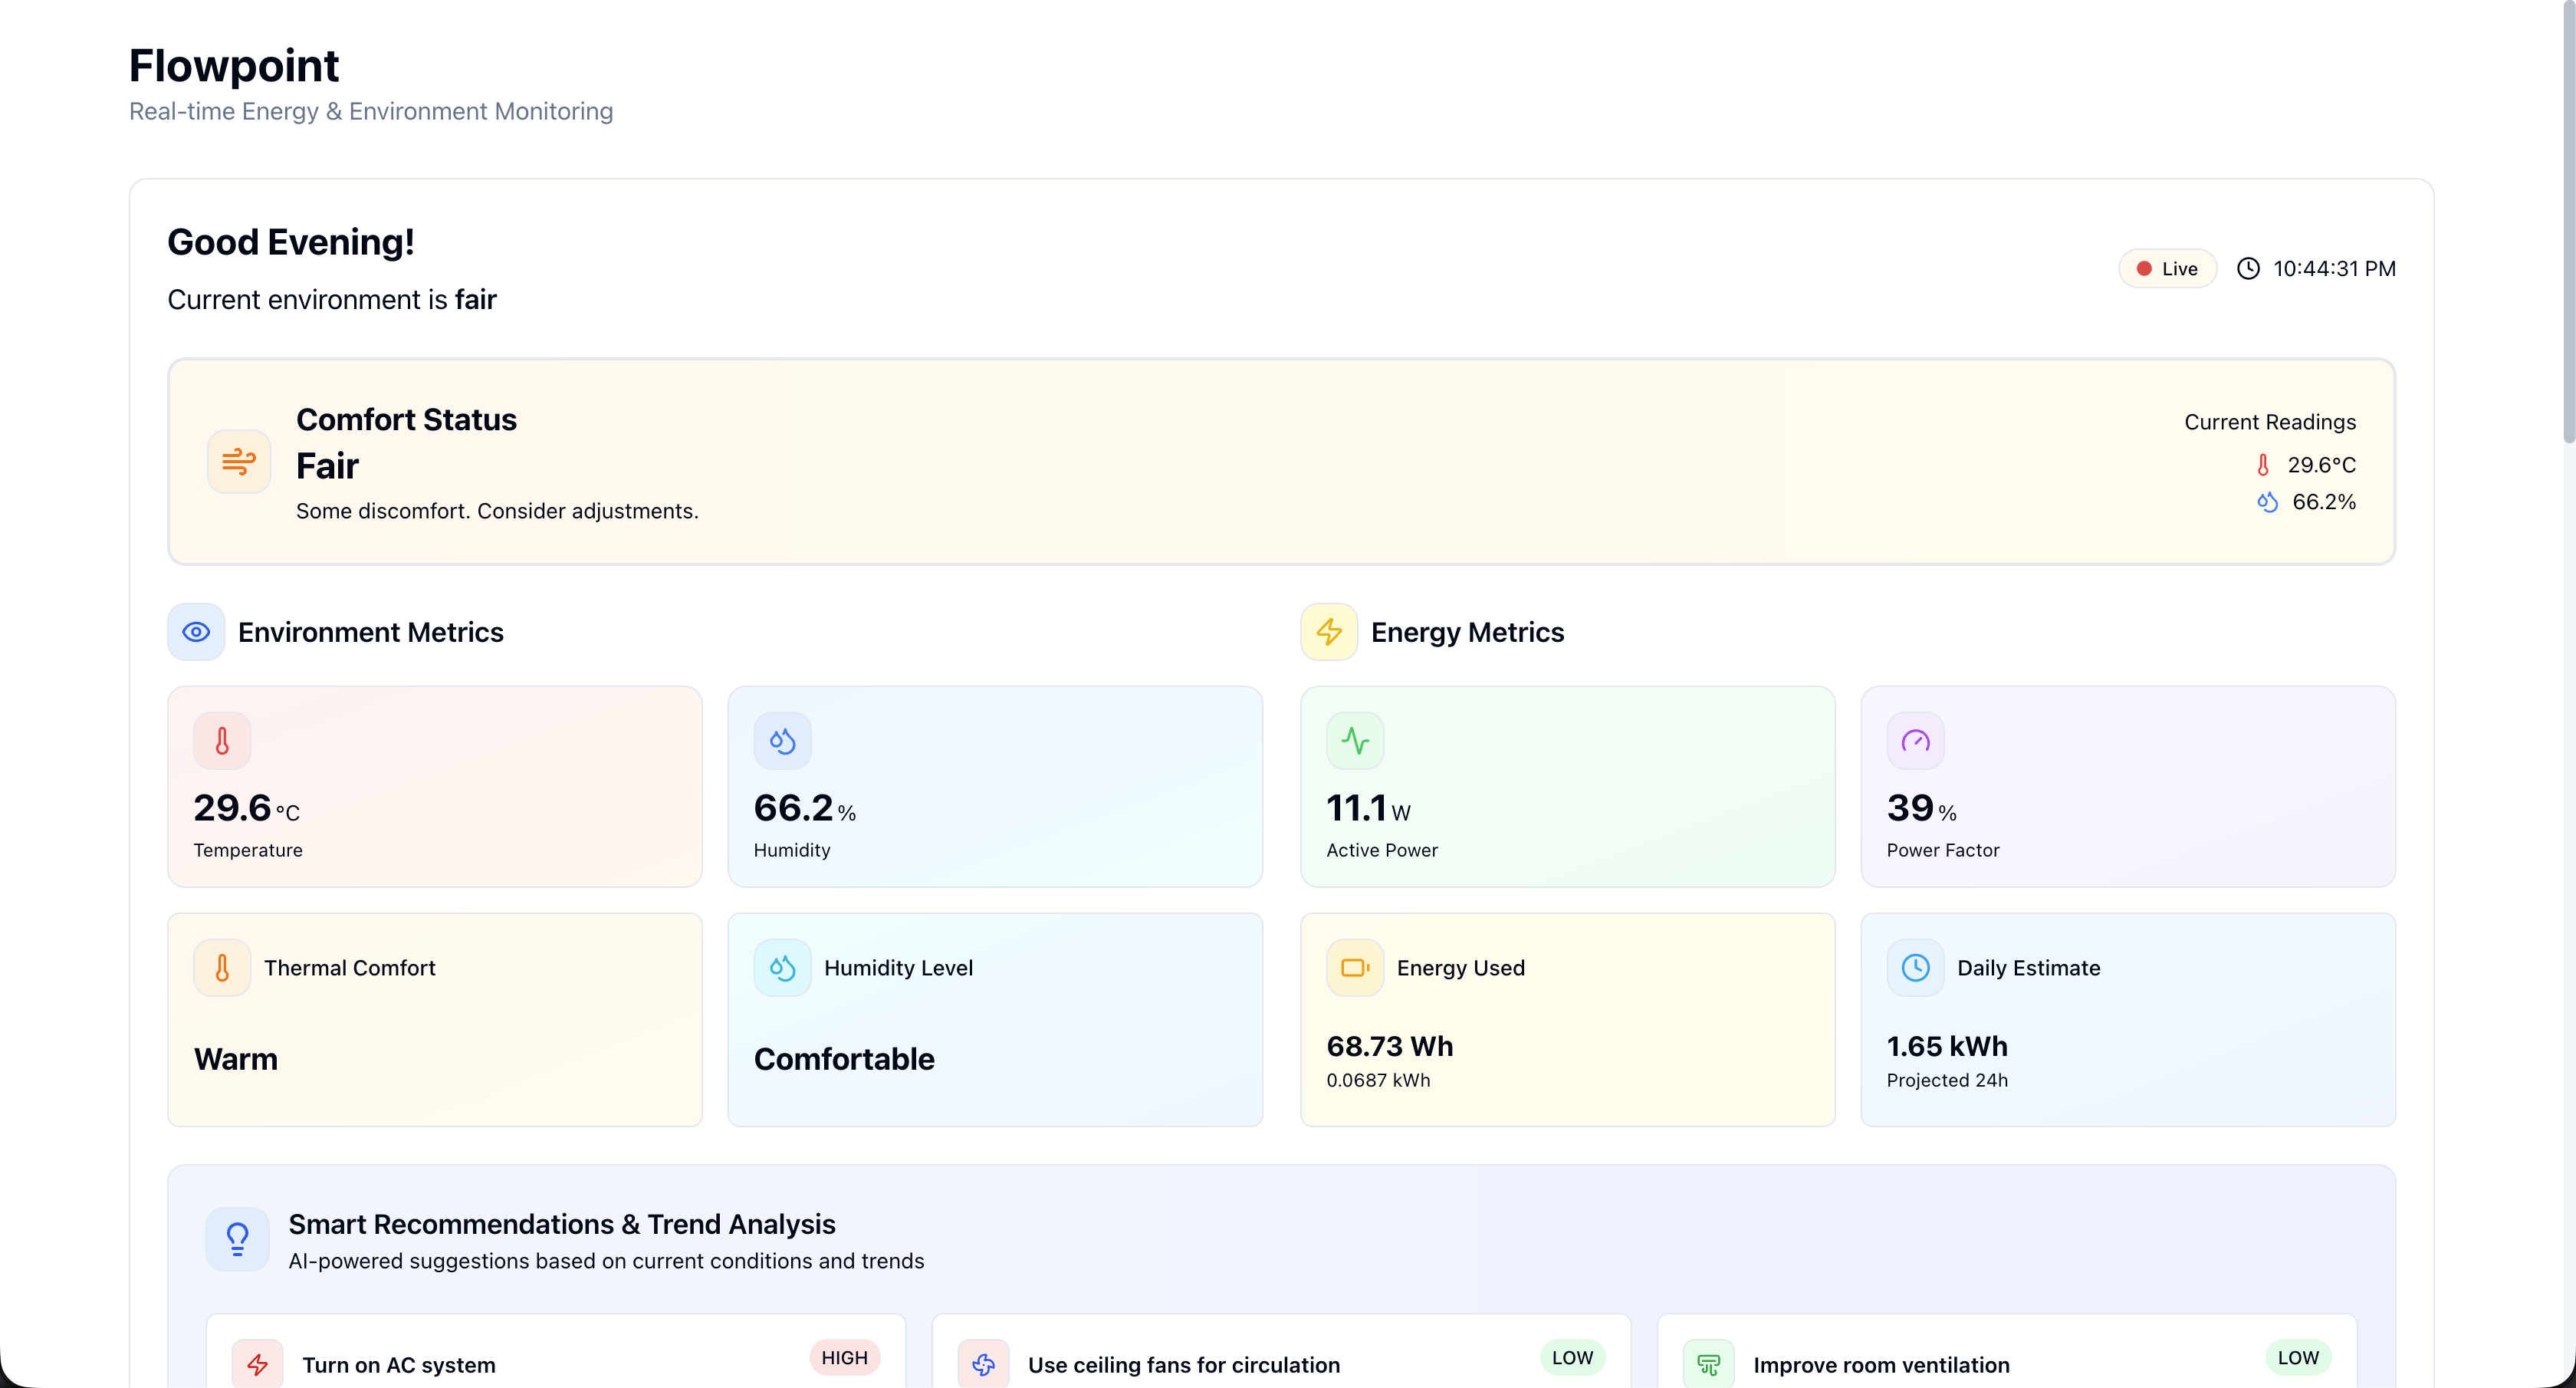Click the Current Readings label
Viewport: 2576px width, 1388px height.
tap(2270, 422)
